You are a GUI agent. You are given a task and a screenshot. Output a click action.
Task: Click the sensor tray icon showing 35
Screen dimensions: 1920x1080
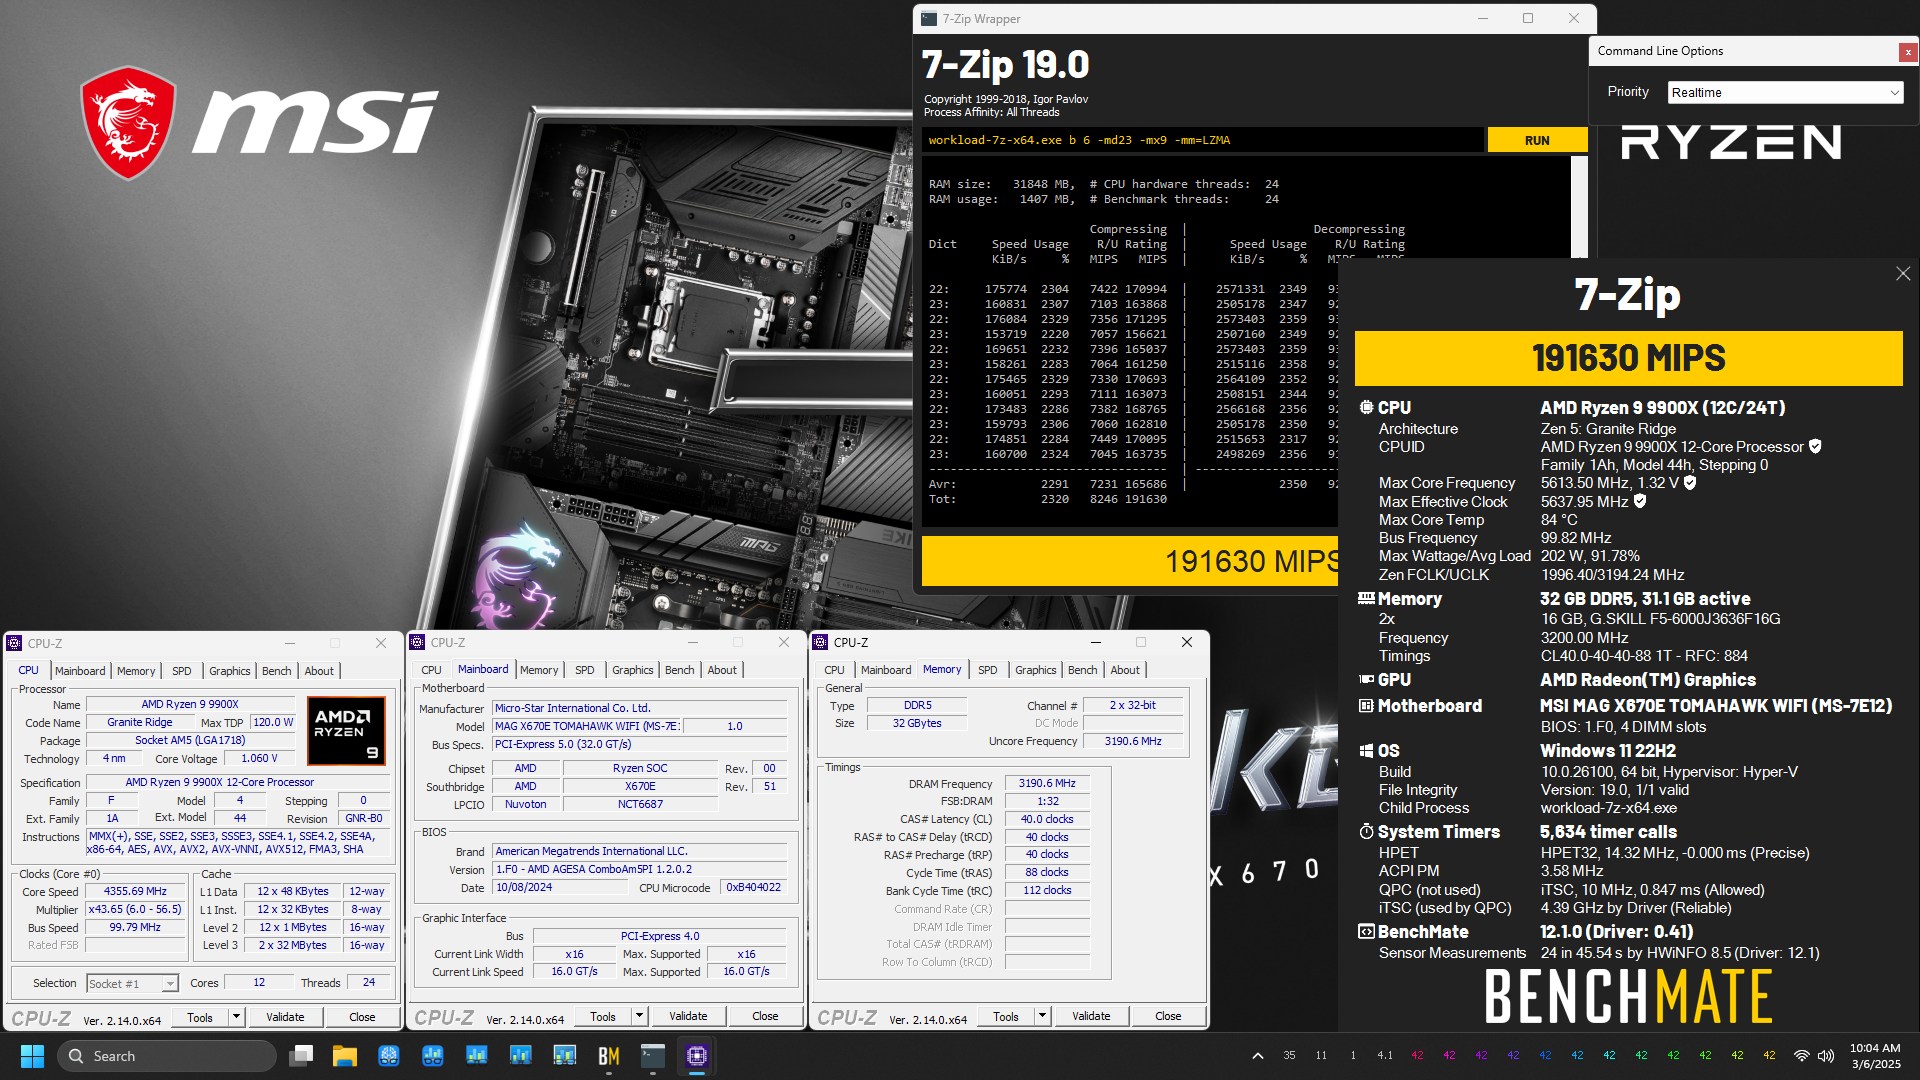(1289, 1056)
